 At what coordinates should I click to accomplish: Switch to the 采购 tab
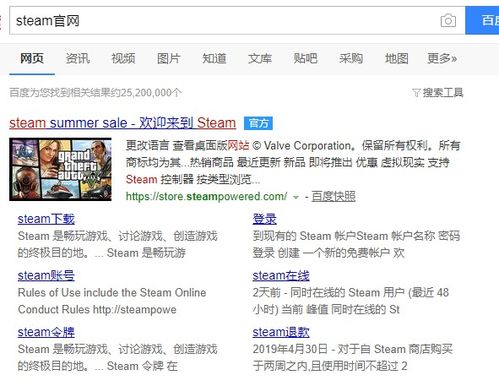(351, 58)
